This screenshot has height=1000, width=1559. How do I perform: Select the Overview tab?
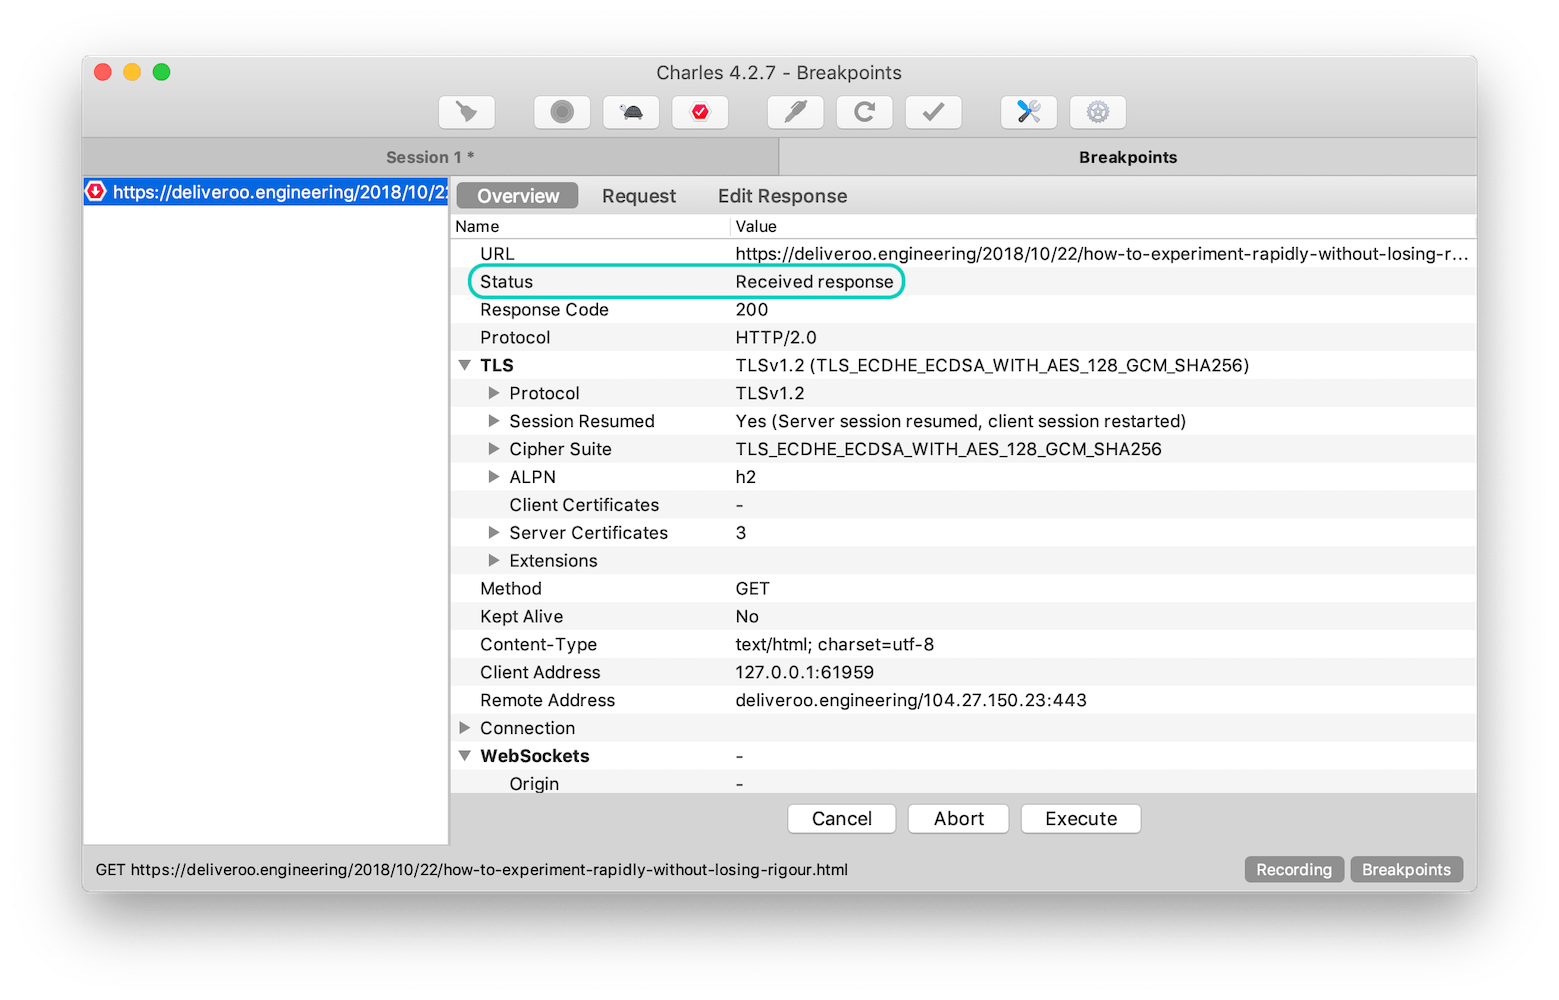coord(518,196)
